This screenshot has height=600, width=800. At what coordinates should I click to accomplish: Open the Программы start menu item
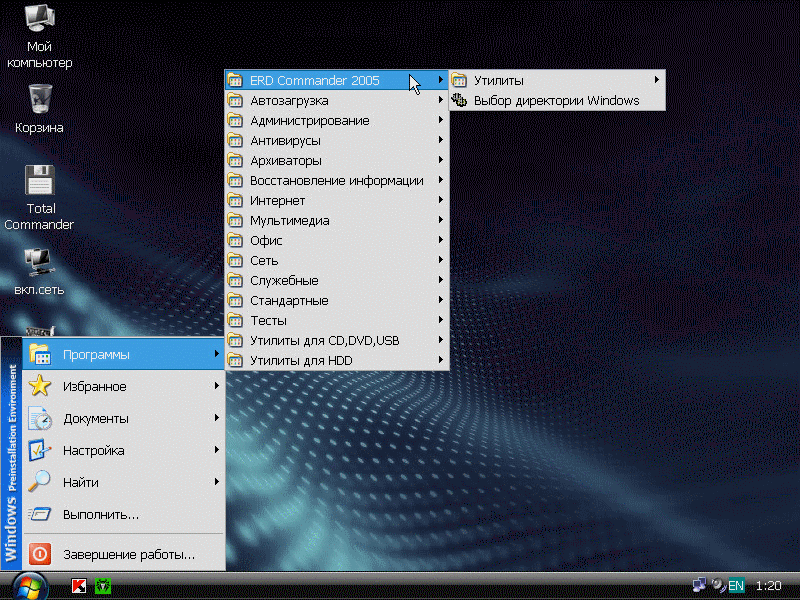click(x=123, y=354)
